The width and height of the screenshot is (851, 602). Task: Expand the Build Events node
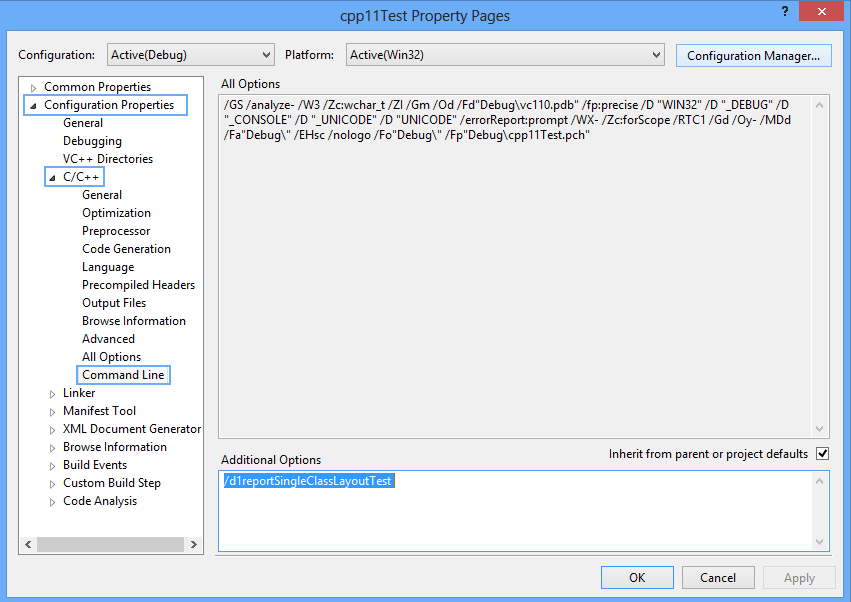point(52,466)
